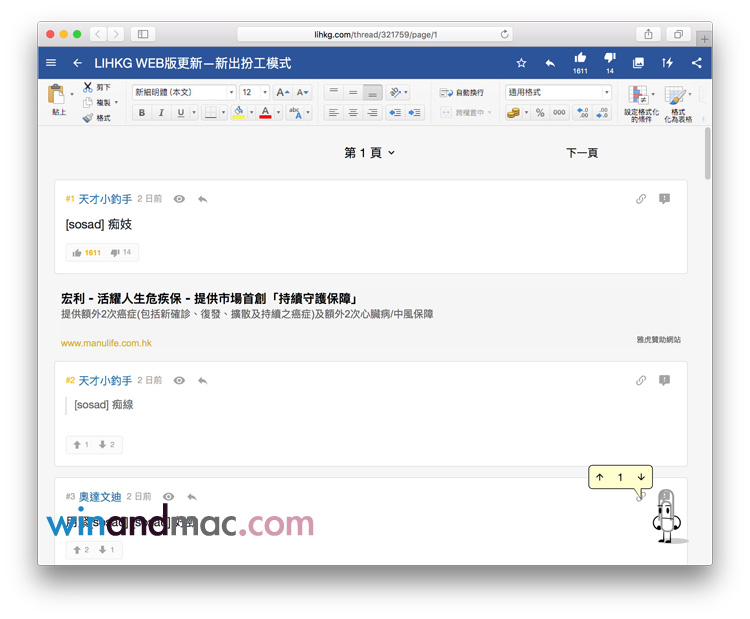The height and width of the screenshot is (619, 750).
Task: Click the share icon in the header
Action: (696, 63)
